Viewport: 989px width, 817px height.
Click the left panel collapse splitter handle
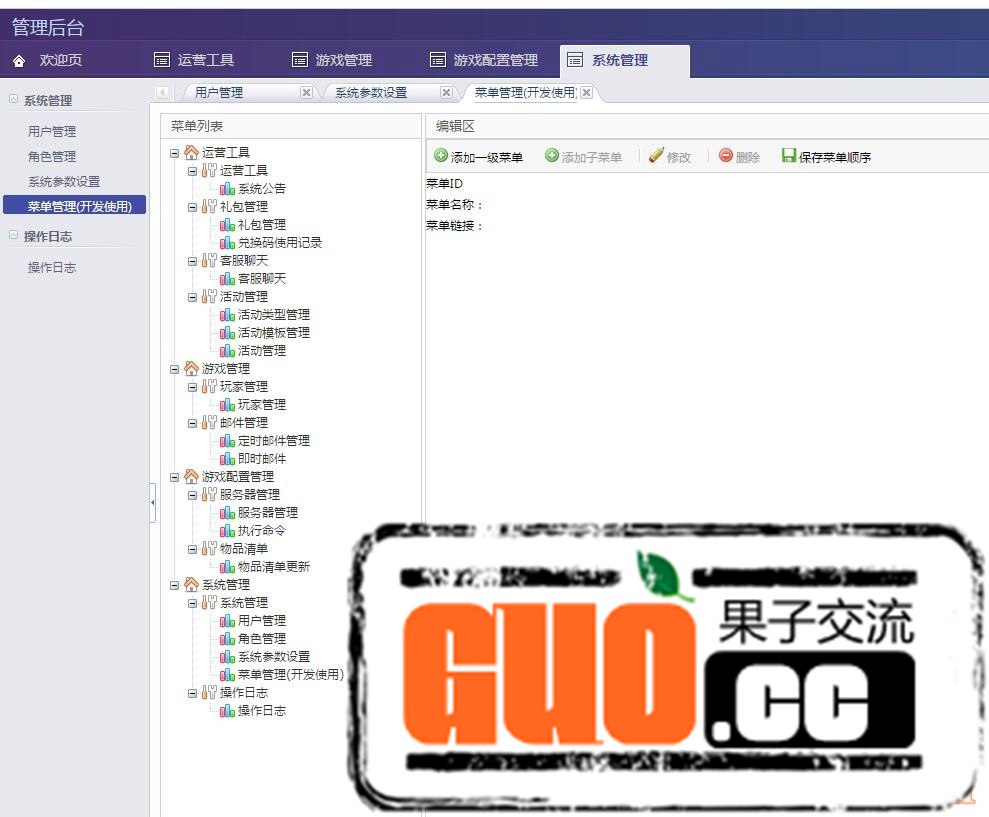click(152, 502)
